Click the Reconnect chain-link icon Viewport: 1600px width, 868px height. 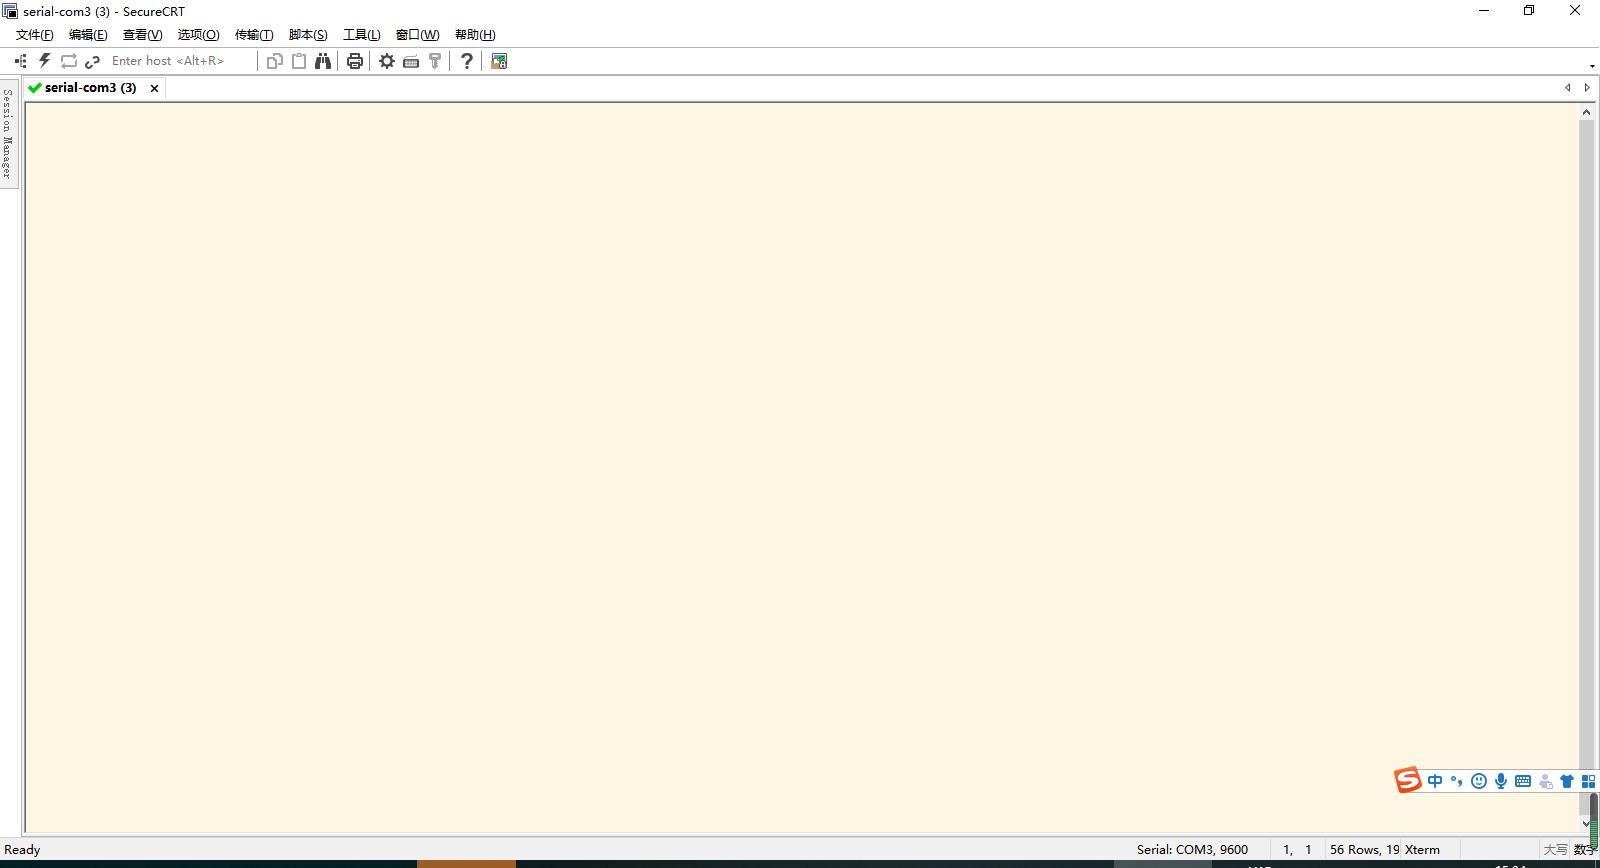tap(93, 61)
